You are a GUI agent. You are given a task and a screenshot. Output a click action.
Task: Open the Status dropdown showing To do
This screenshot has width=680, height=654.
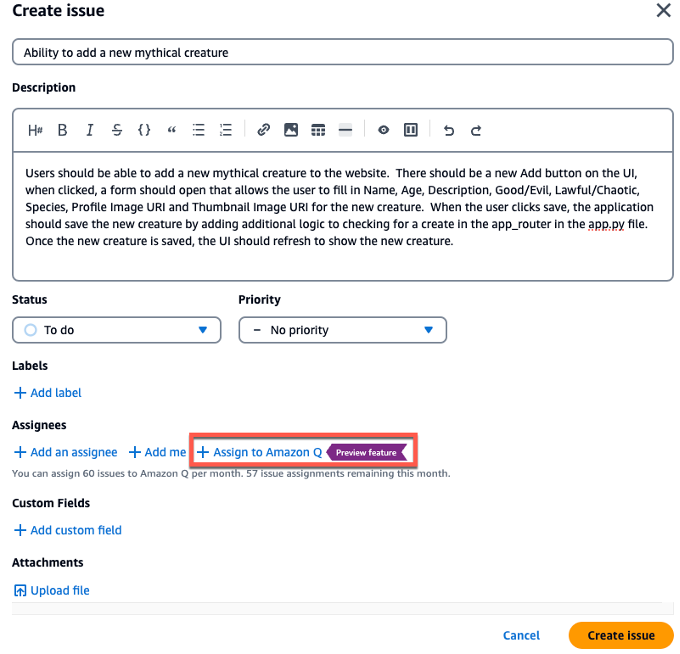(x=117, y=330)
